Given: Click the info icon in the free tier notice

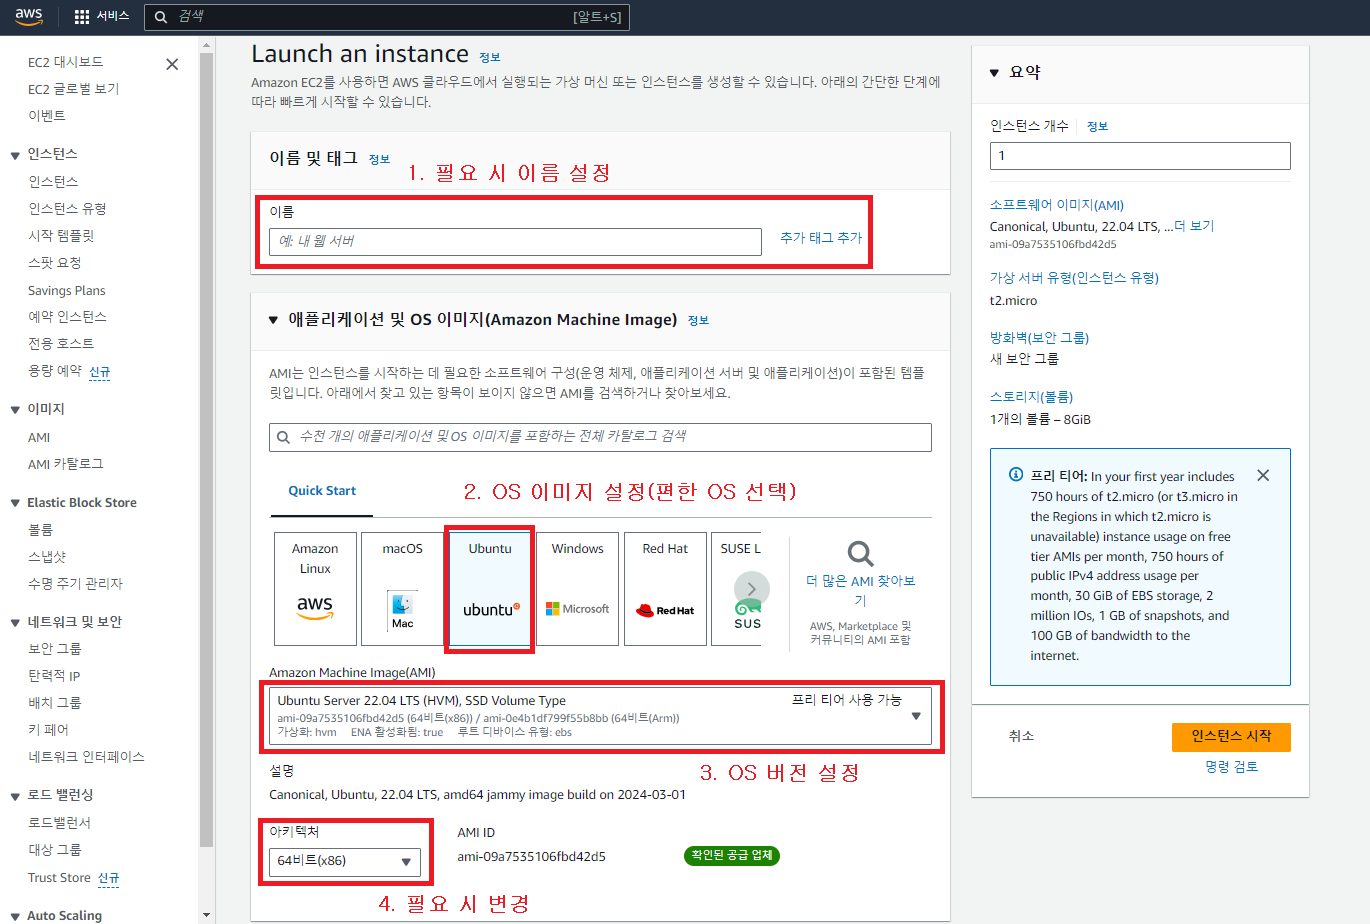Looking at the screenshot, I should tap(1016, 475).
